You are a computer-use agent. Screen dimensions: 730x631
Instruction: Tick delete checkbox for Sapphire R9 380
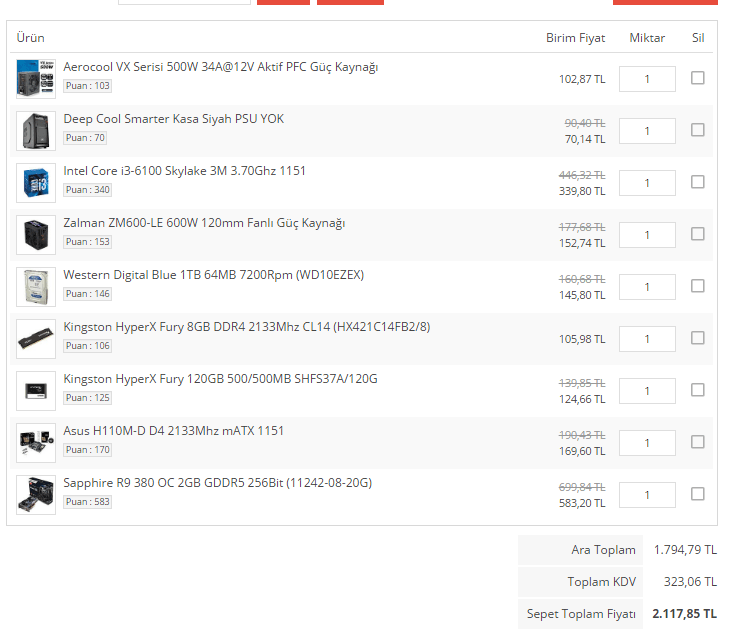[x=697, y=494]
